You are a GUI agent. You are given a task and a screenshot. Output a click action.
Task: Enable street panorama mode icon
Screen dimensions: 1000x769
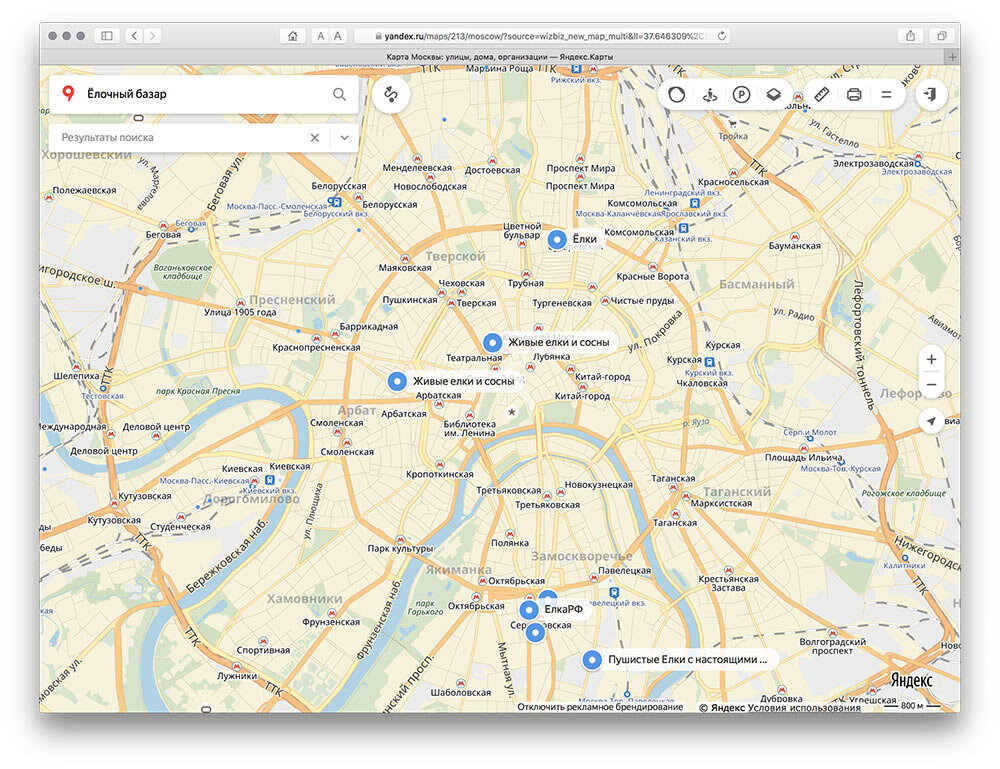coord(710,95)
